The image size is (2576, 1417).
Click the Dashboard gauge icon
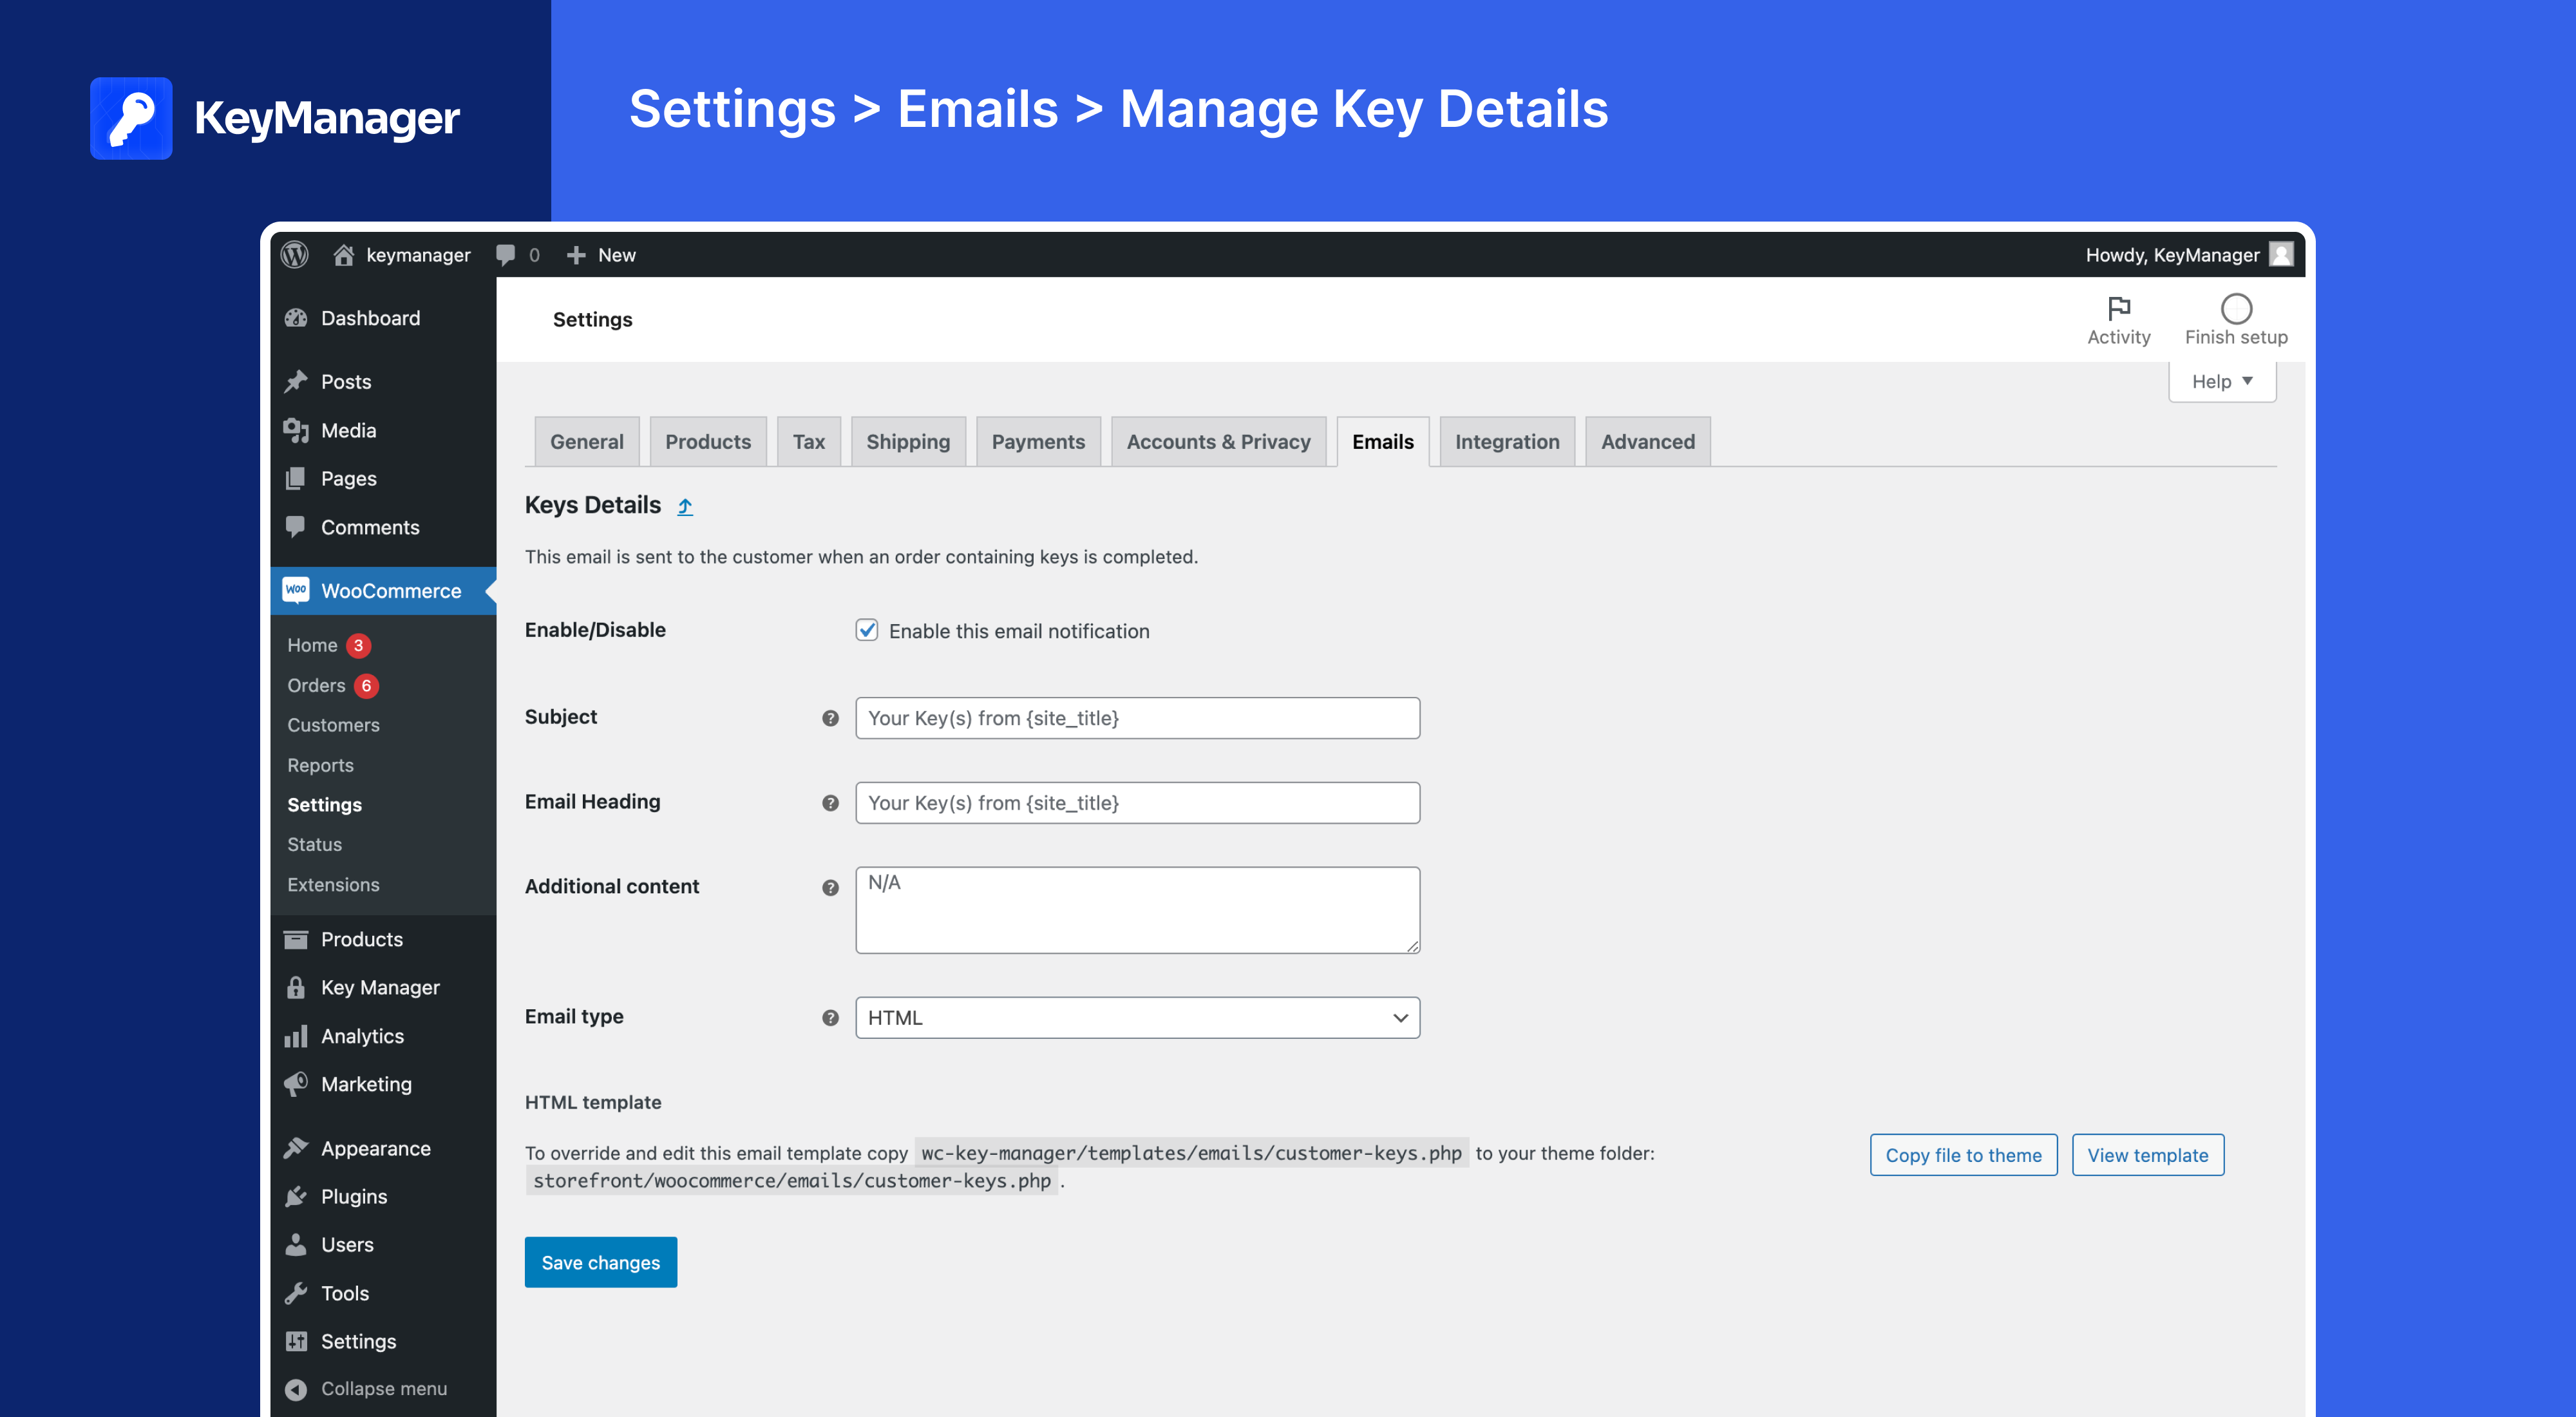296,318
